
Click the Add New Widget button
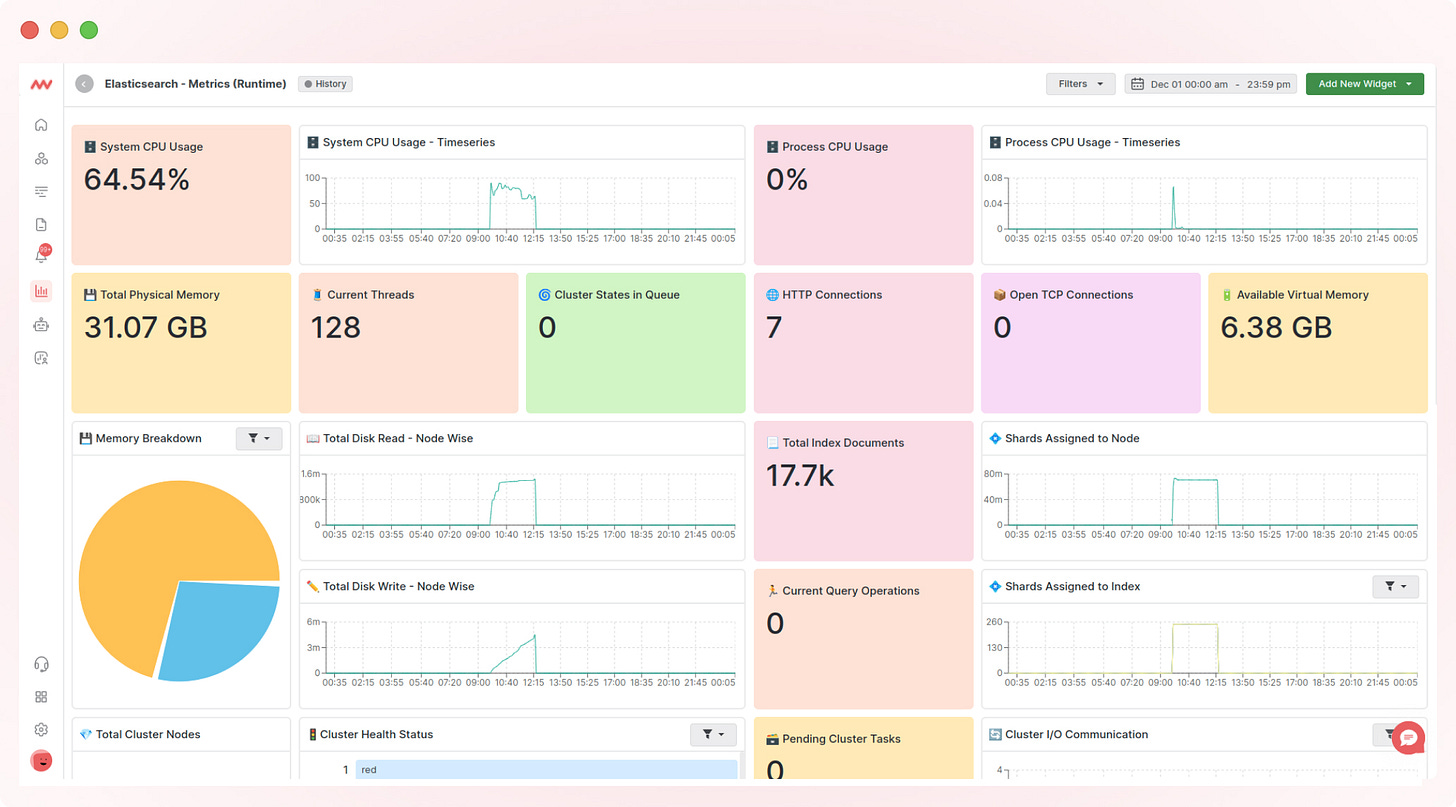1365,84
